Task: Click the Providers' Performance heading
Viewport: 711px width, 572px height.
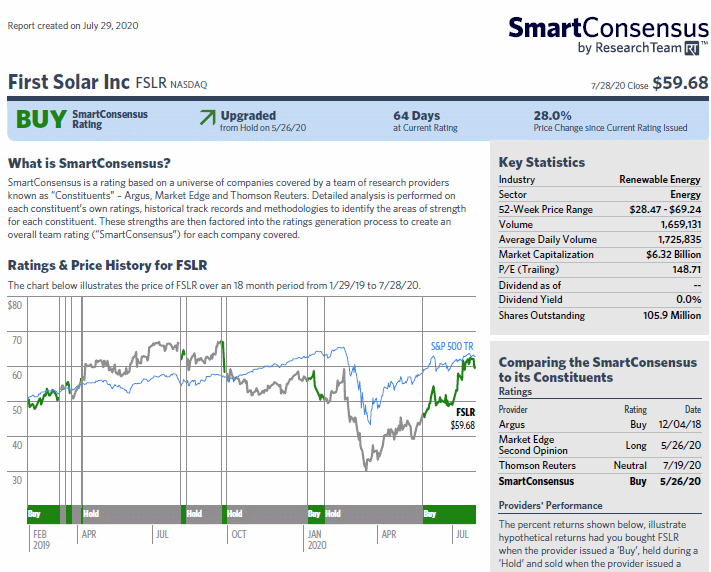Action: (550, 505)
